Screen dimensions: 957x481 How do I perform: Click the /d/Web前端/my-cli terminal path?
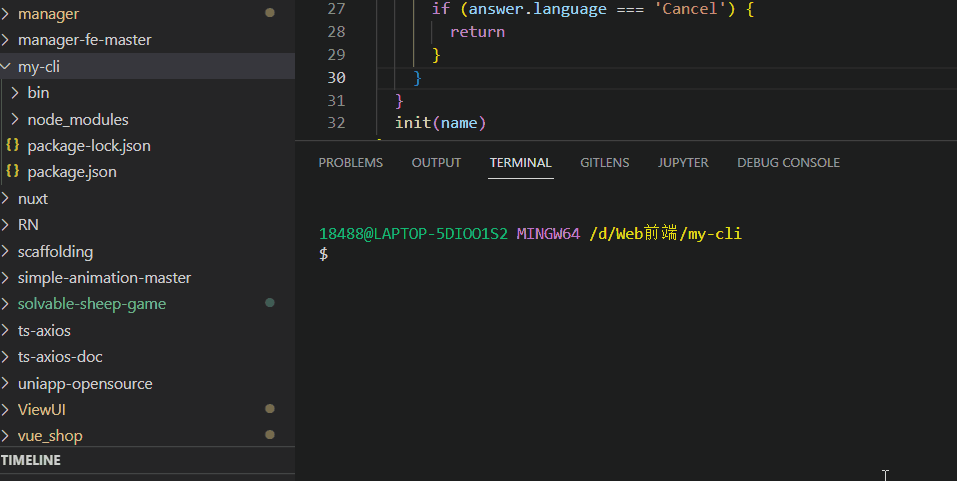(x=665, y=234)
